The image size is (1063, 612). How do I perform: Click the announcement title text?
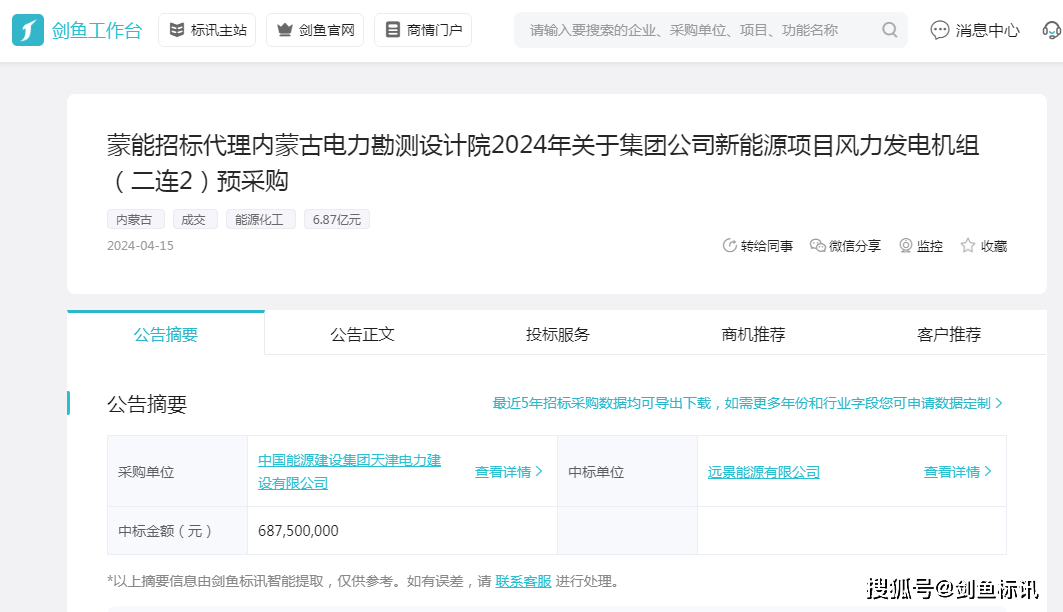coord(542,163)
